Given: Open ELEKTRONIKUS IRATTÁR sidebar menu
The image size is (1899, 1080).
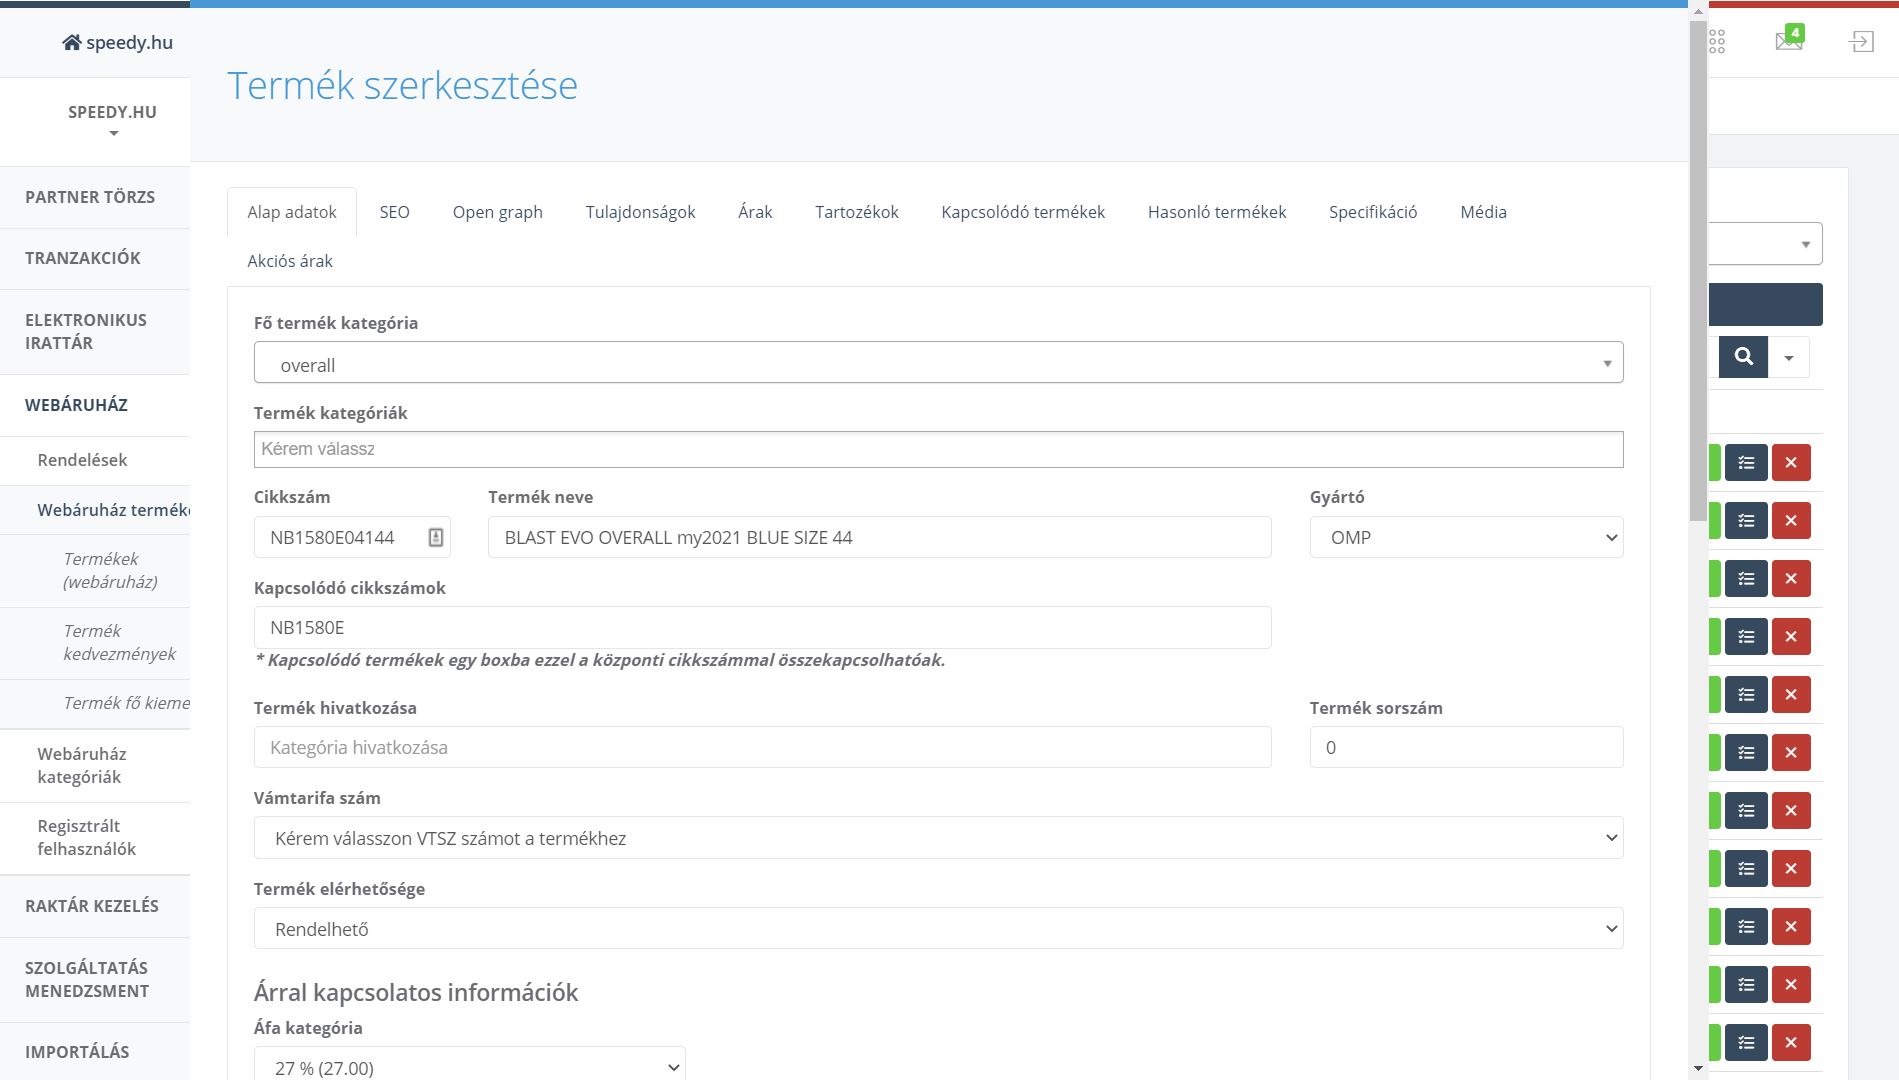Looking at the screenshot, I should pos(95,331).
